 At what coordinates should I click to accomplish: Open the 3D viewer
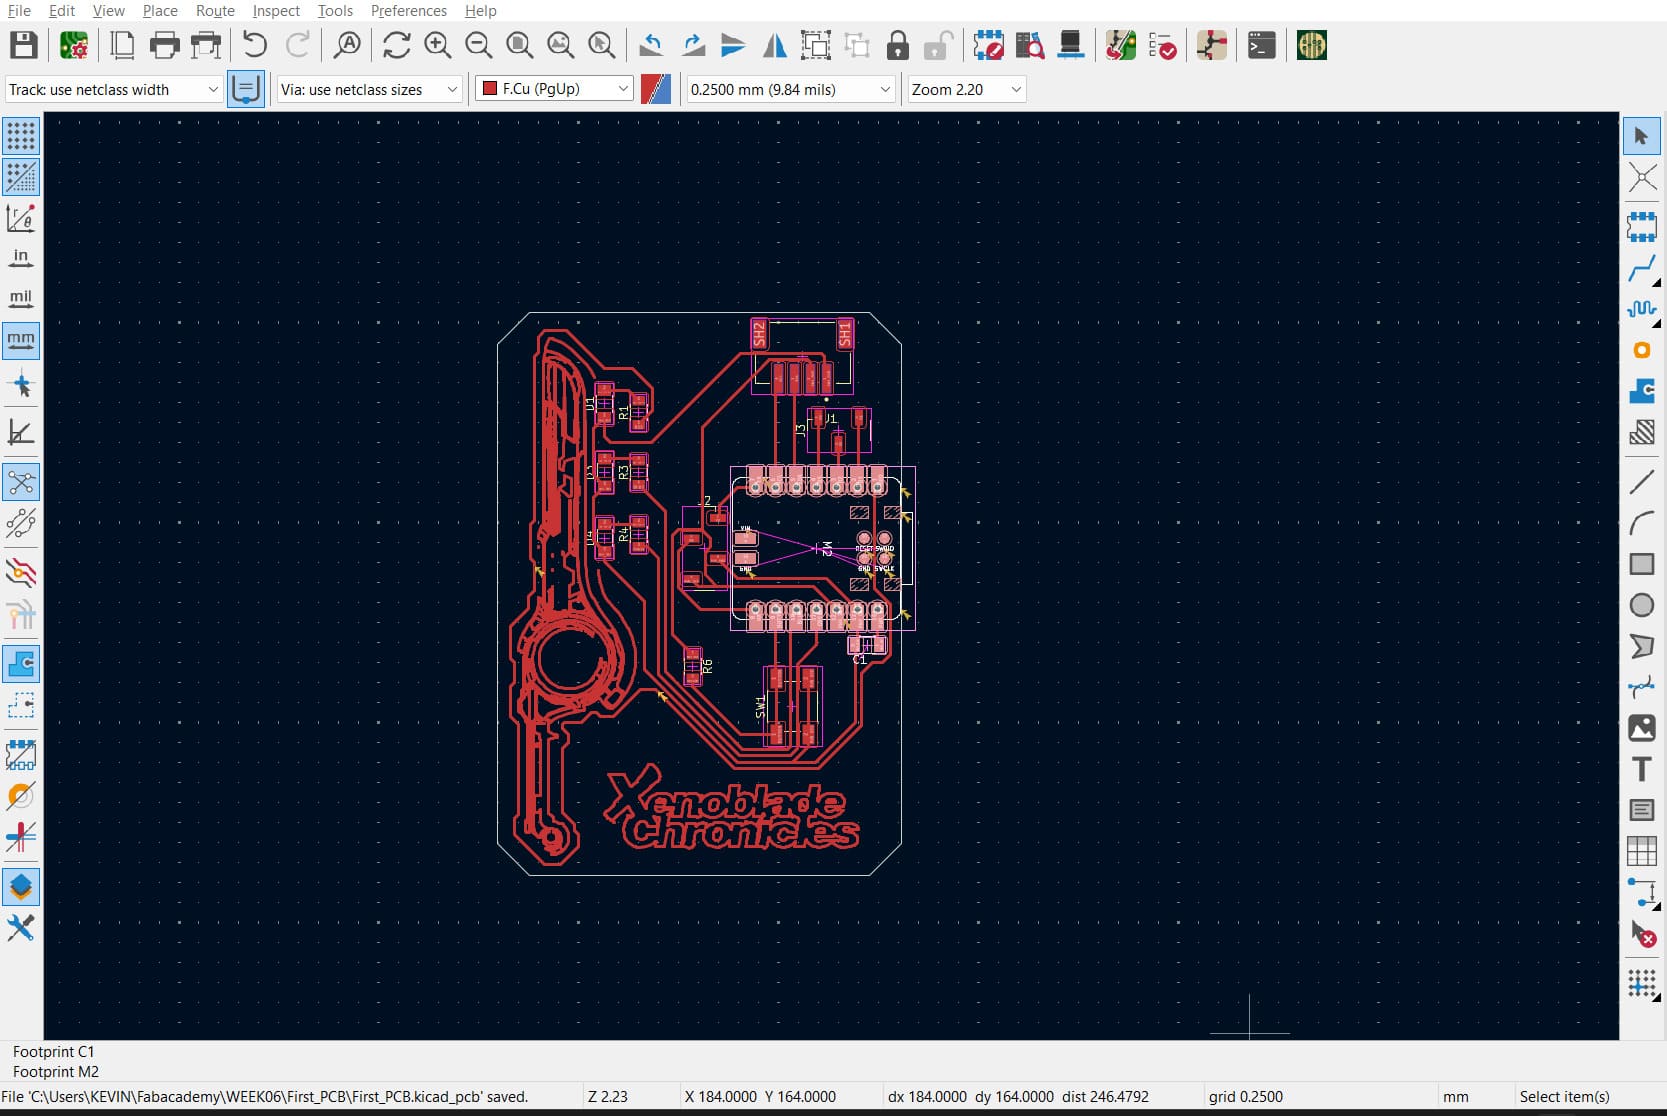1070,45
